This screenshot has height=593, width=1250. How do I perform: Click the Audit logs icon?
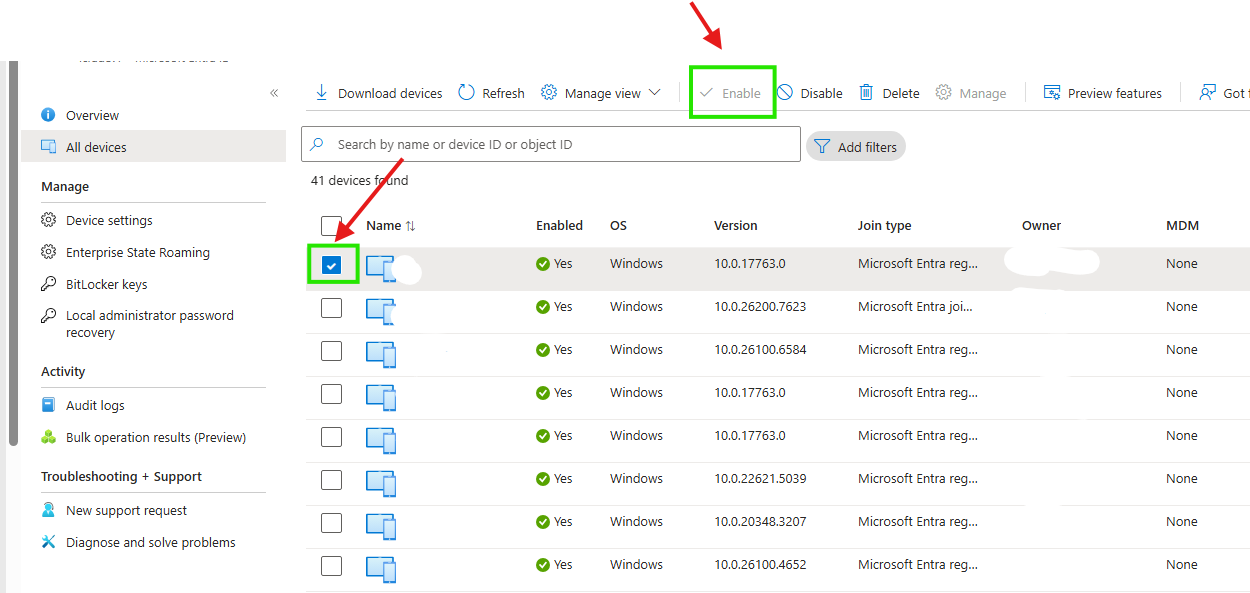pos(48,405)
